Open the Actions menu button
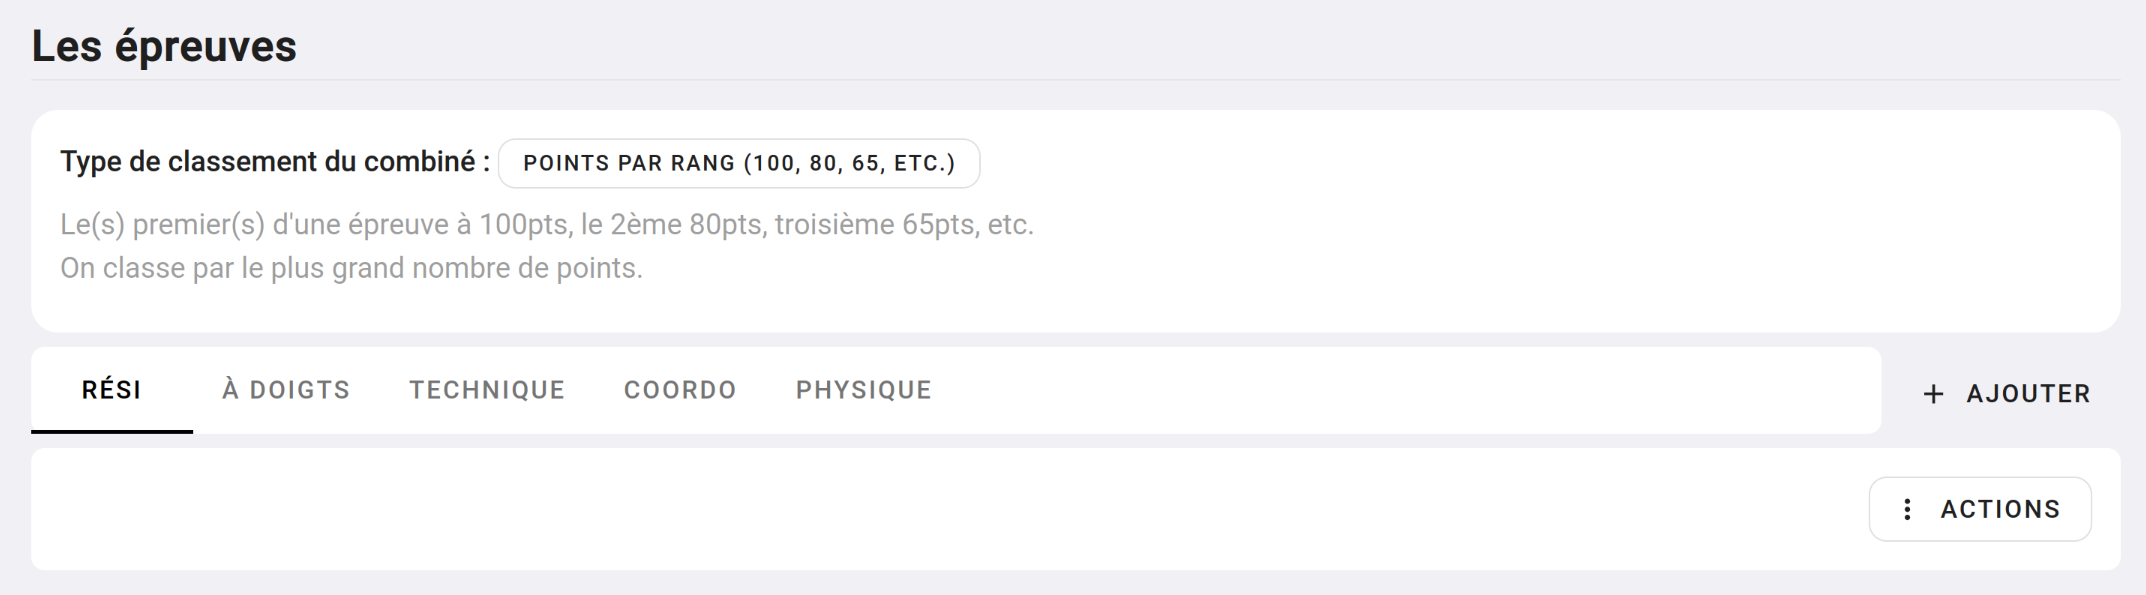The width and height of the screenshot is (2146, 595). 1979,509
